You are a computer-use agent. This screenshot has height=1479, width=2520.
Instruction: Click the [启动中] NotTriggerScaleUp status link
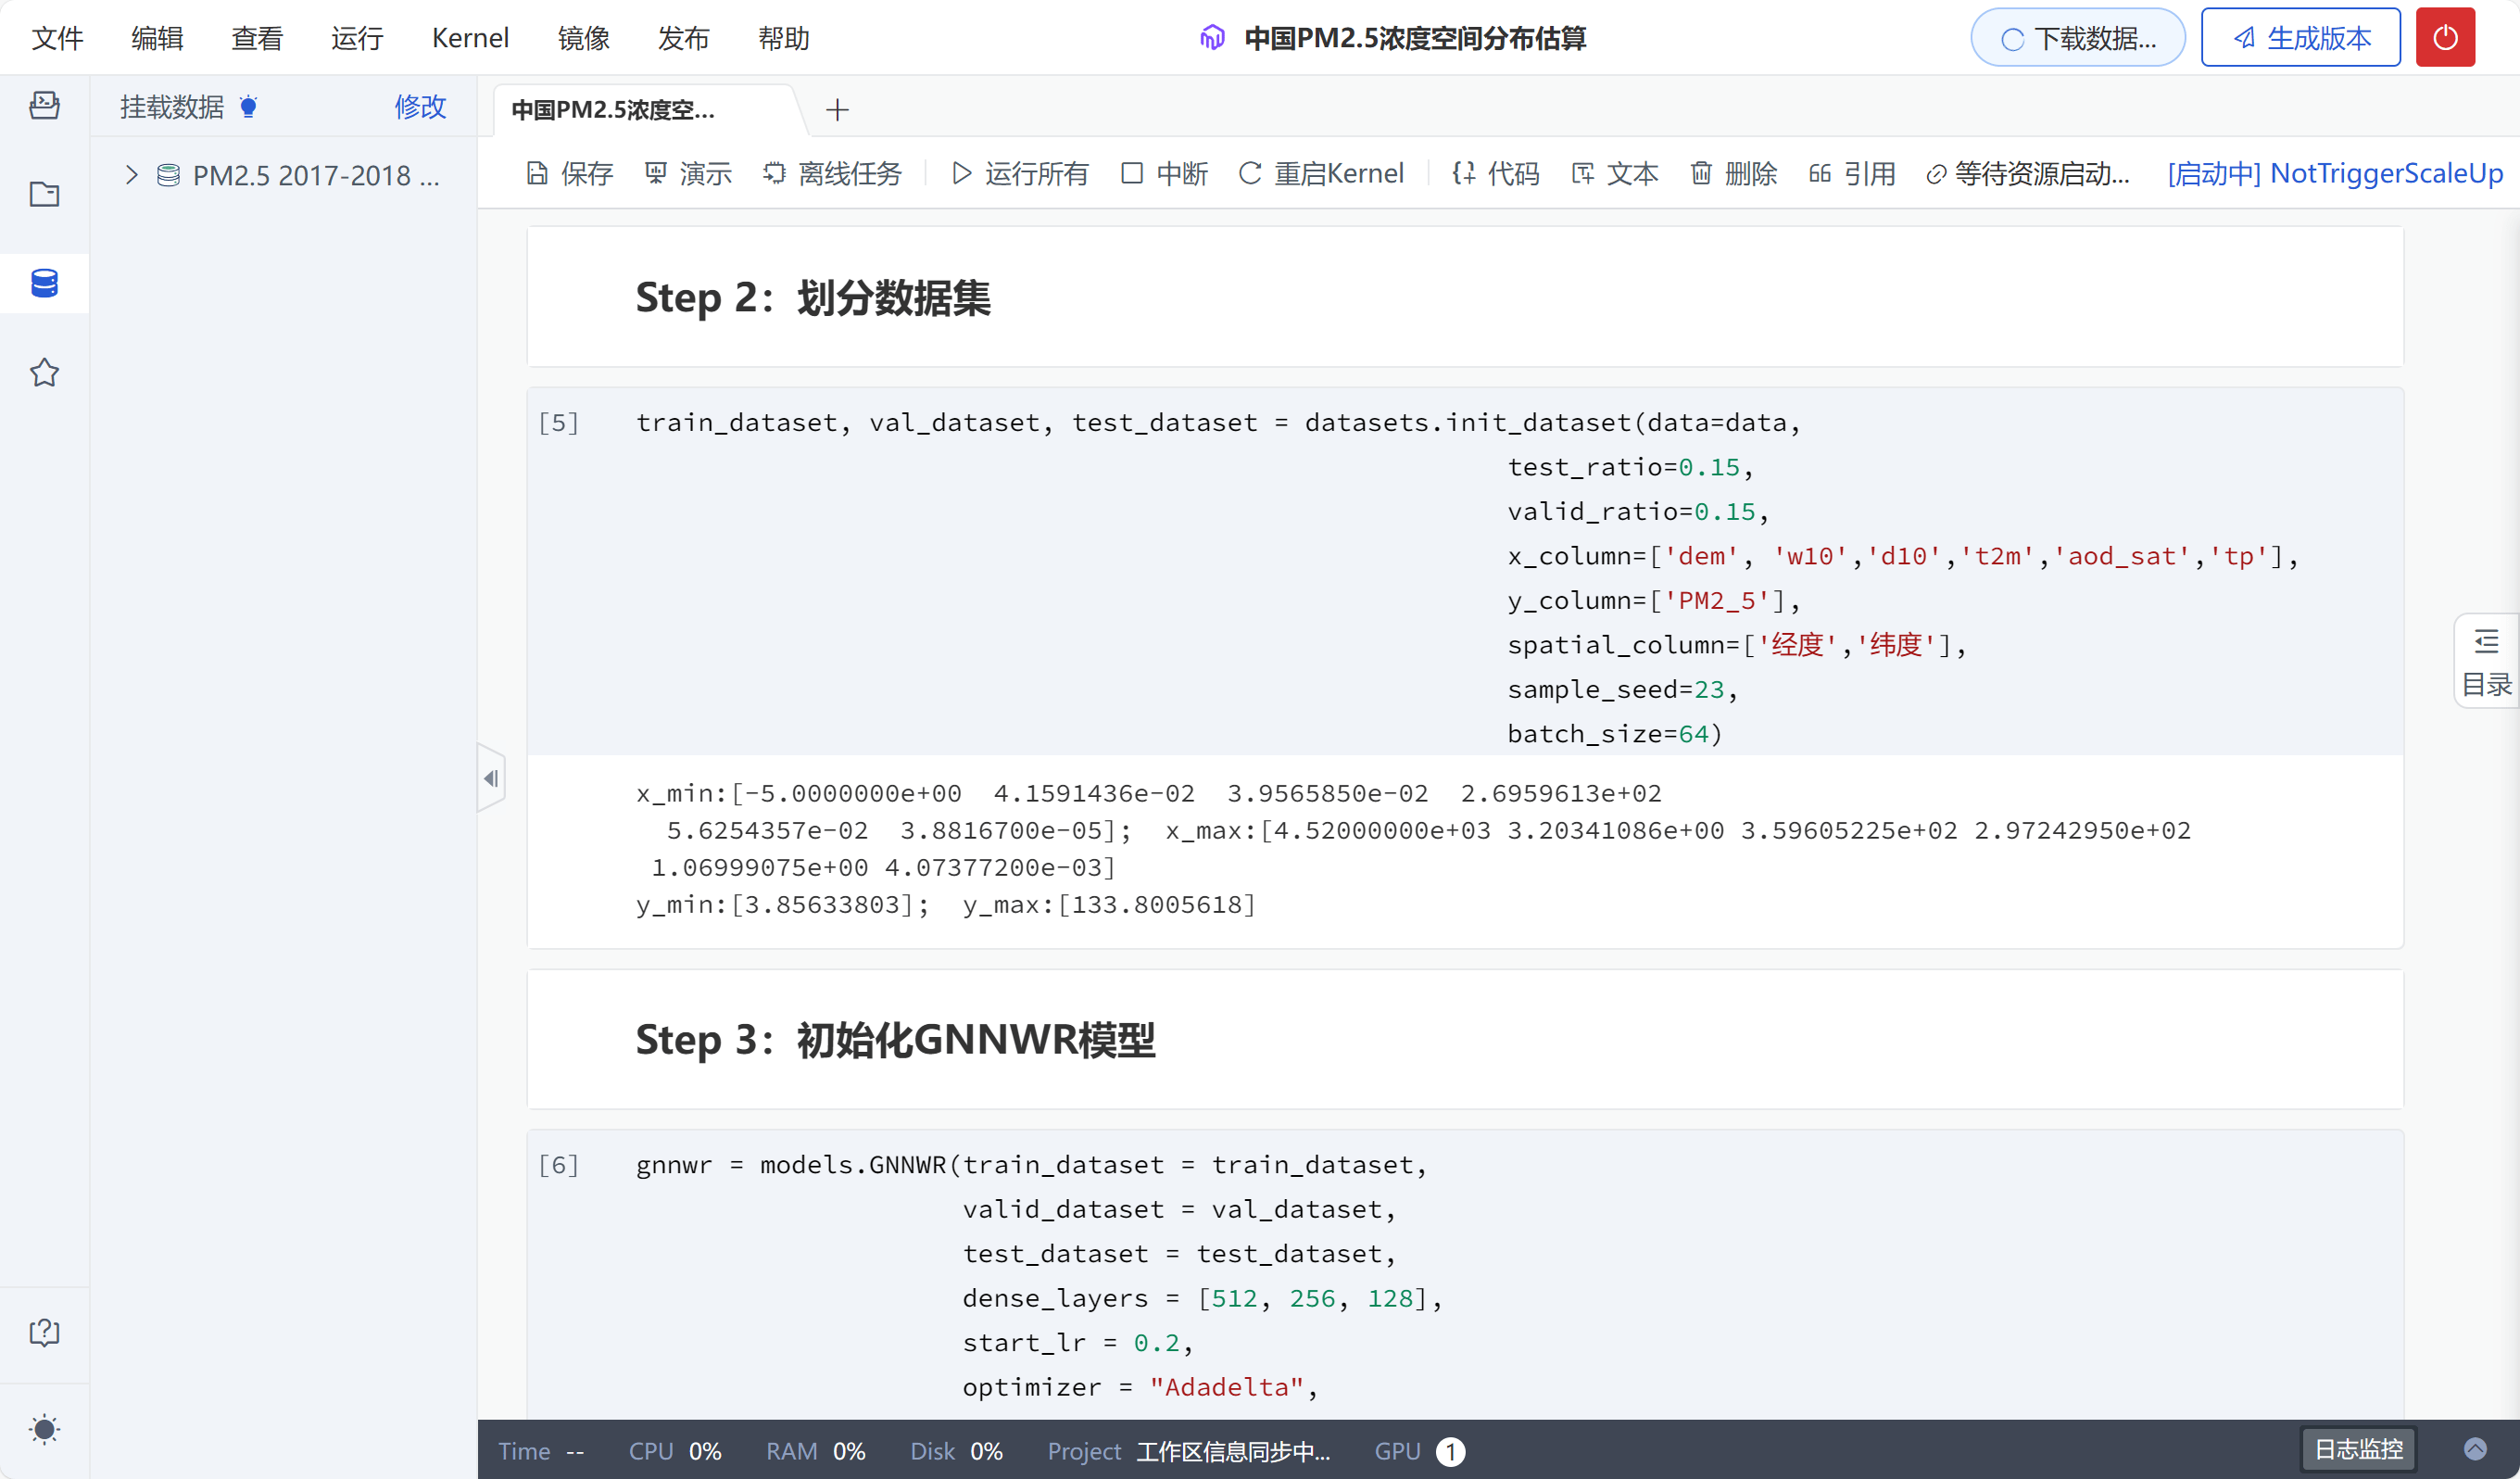point(2335,174)
